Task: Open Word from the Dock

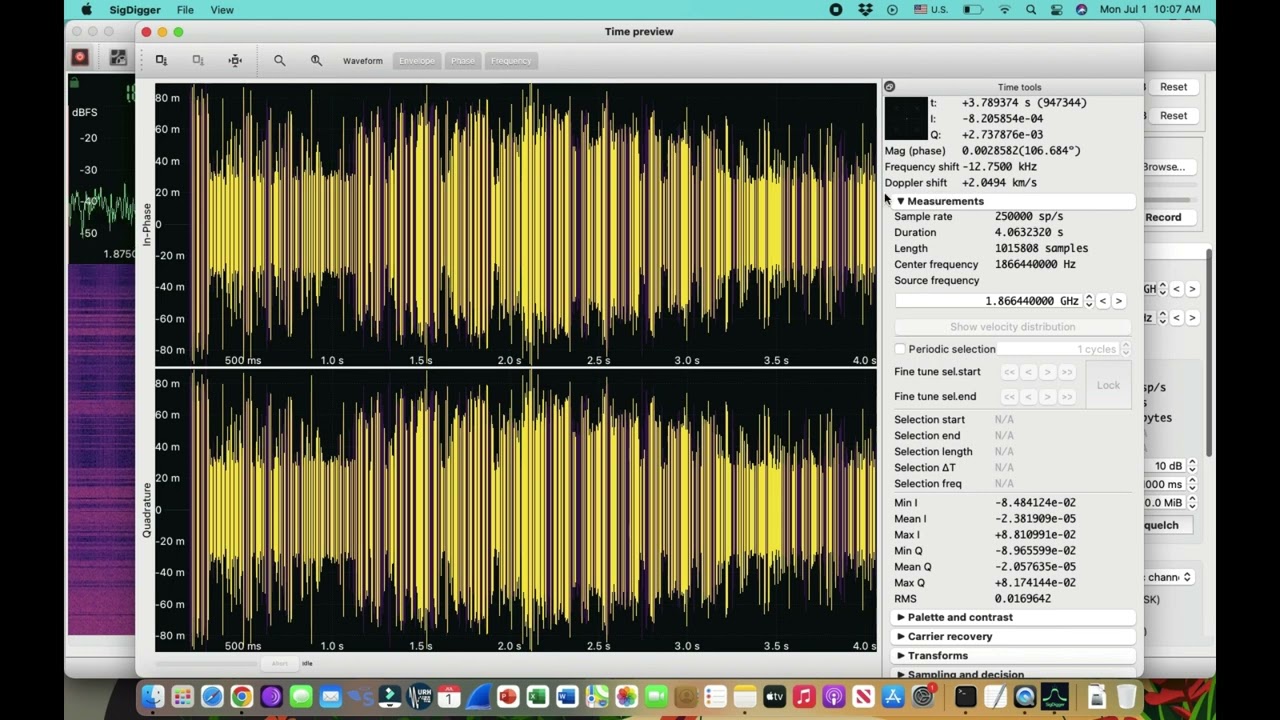Action: tap(567, 696)
